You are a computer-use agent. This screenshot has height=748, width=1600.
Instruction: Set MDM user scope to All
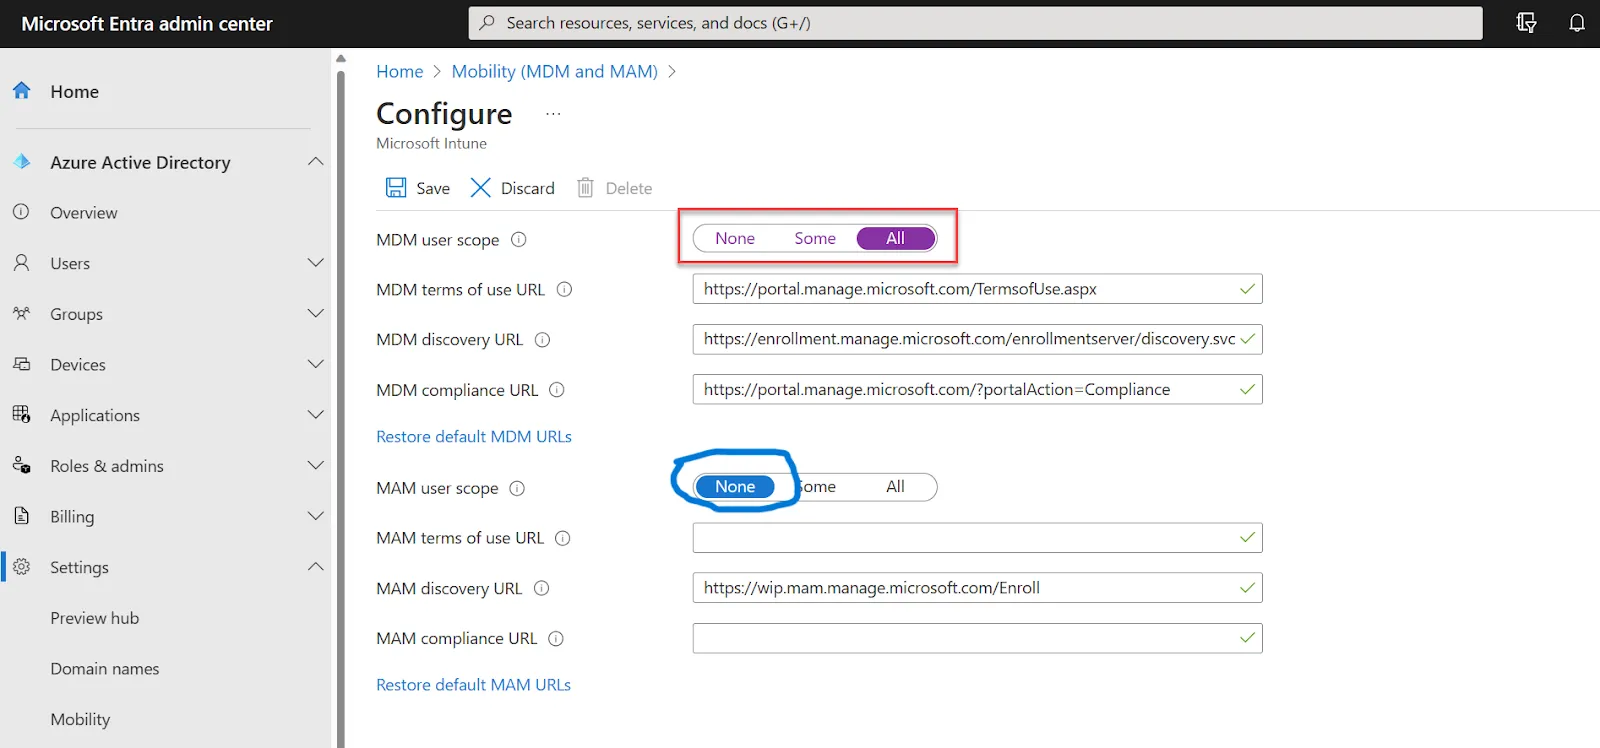click(x=896, y=238)
